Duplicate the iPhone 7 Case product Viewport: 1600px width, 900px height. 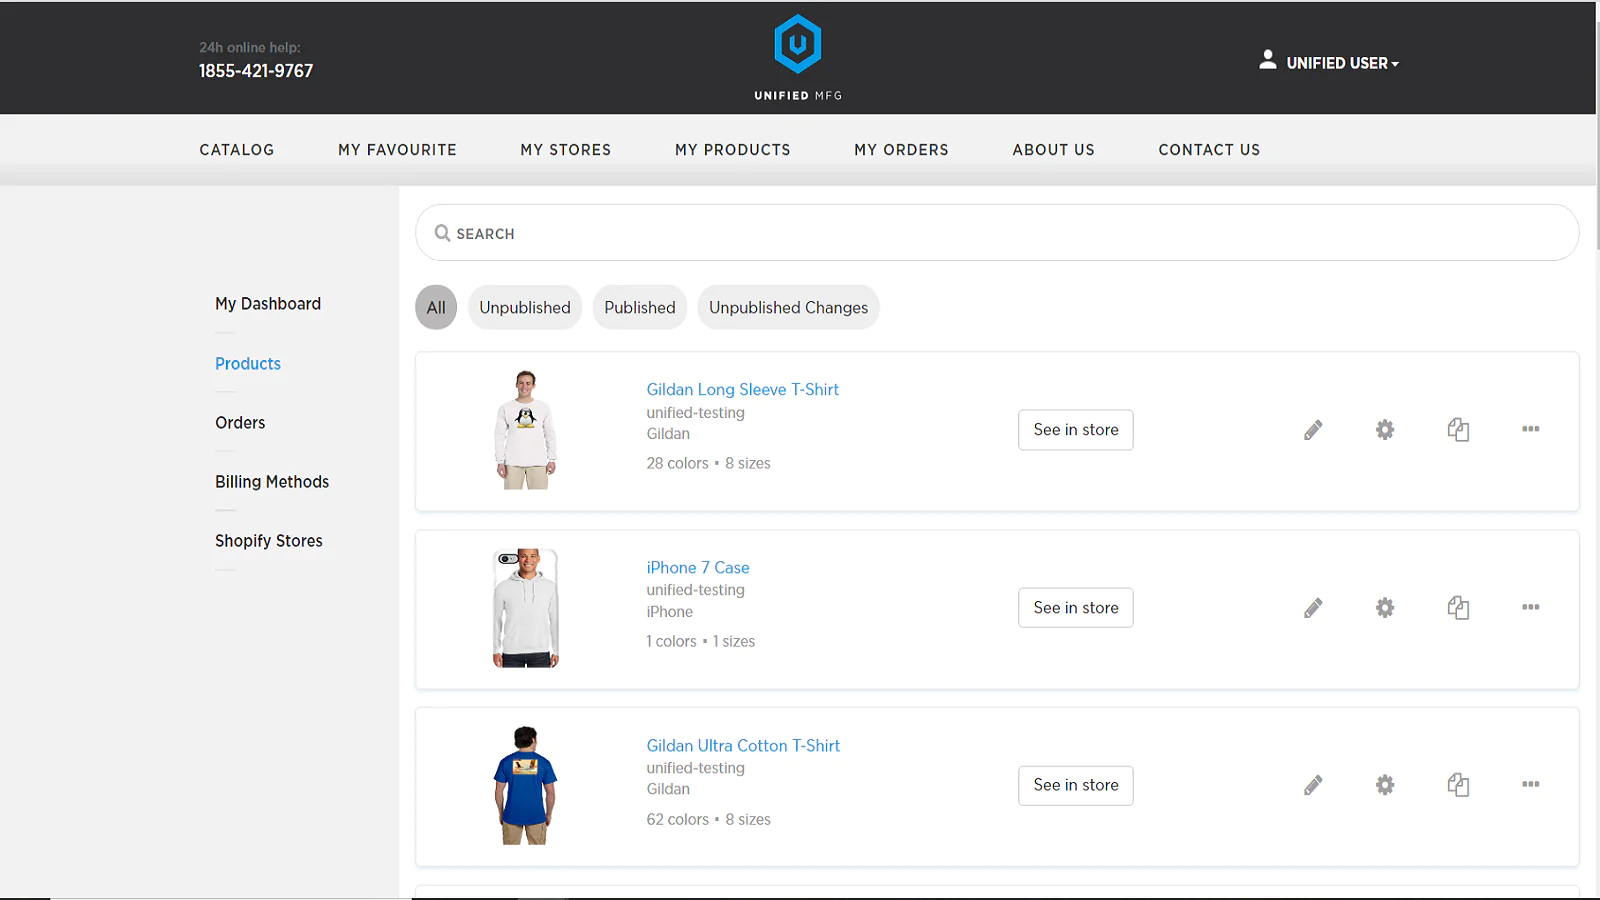pyautogui.click(x=1458, y=608)
